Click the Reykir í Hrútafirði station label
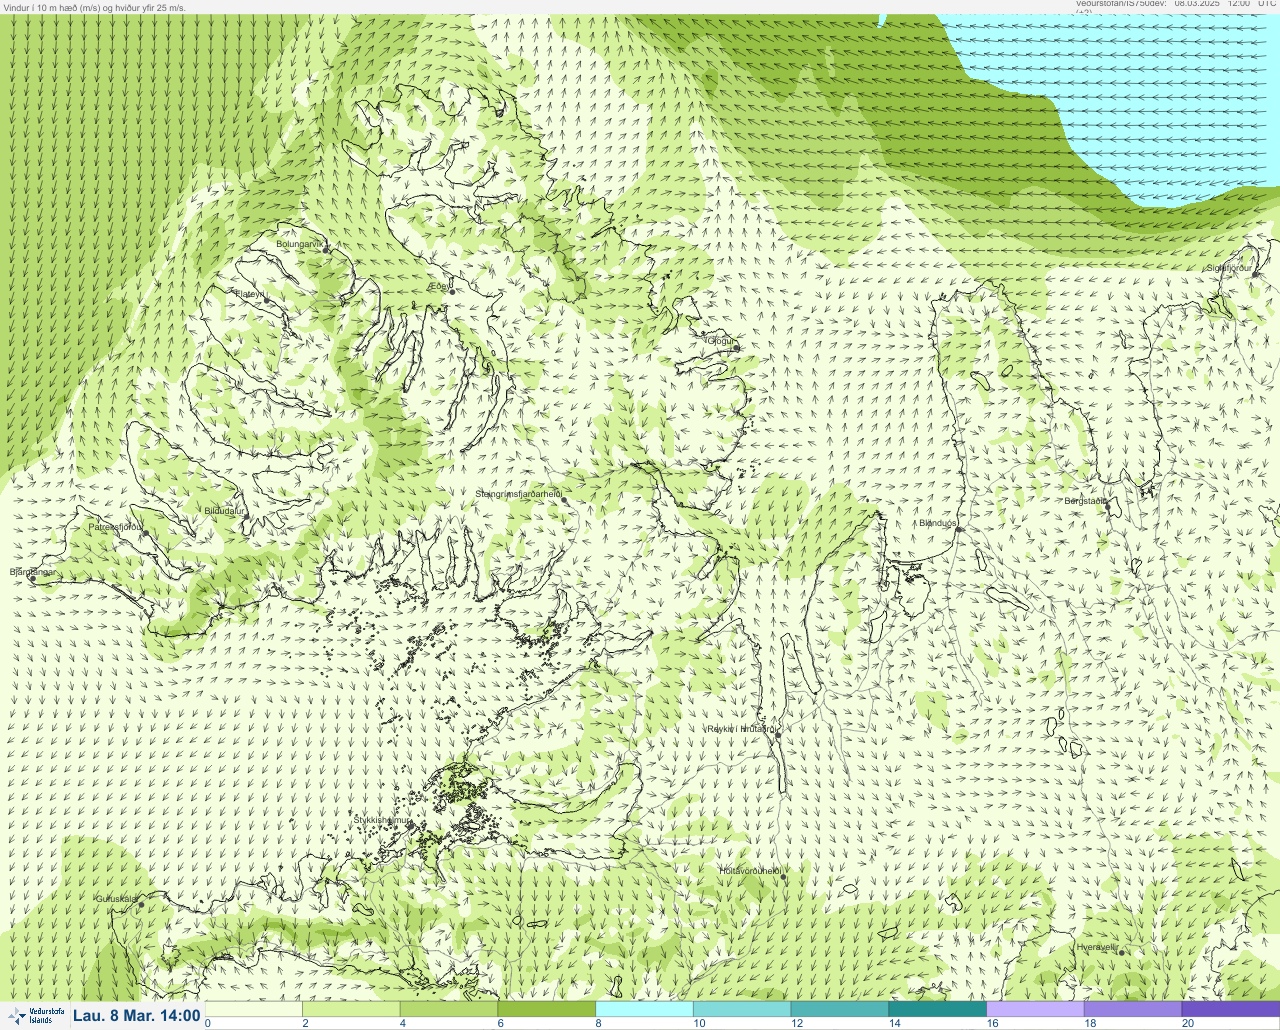Image resolution: width=1280 pixels, height=1030 pixels. [x=740, y=729]
